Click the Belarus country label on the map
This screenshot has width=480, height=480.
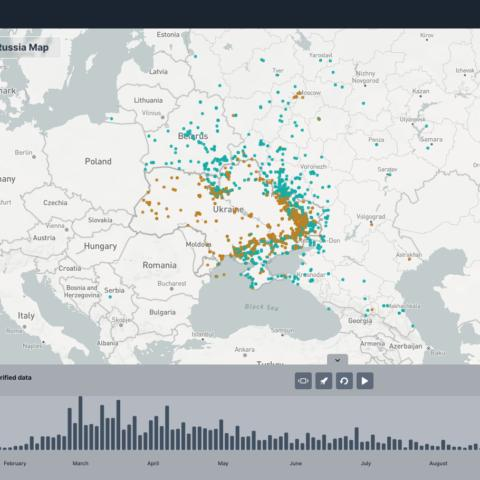pos(193,136)
